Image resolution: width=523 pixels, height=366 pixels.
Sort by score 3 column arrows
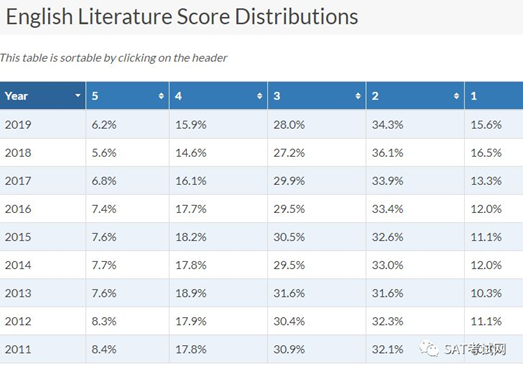click(x=358, y=96)
